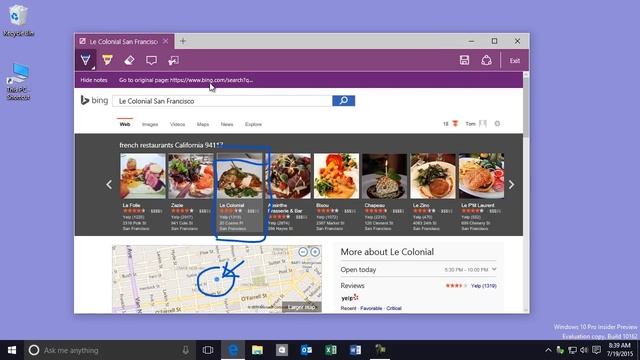Viewport: 640px width, 360px height.
Task: Select the Web search tab
Action: 125,124
